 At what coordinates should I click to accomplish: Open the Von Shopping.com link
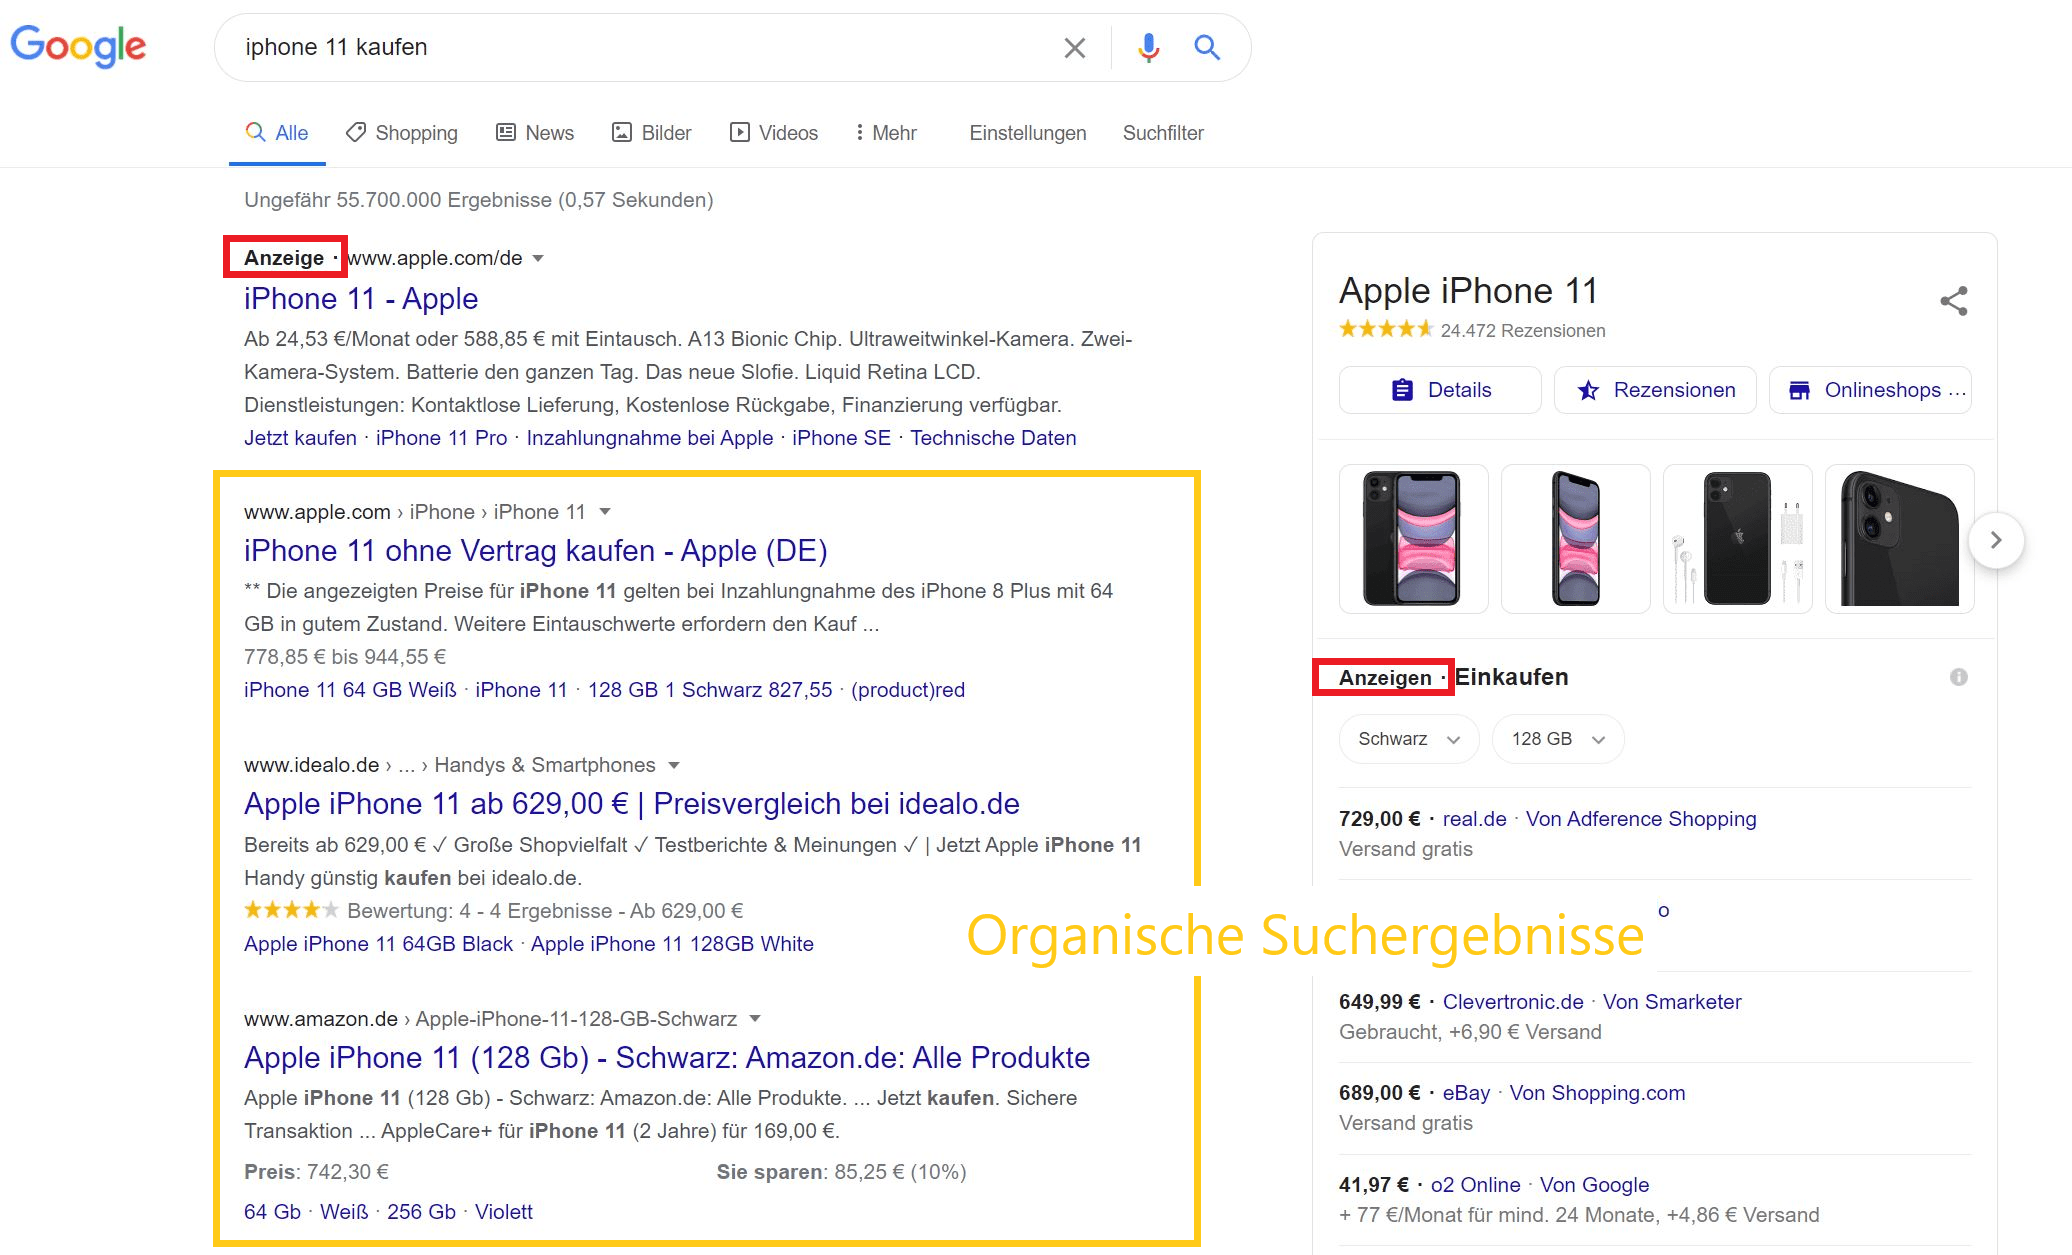coord(1597,1093)
